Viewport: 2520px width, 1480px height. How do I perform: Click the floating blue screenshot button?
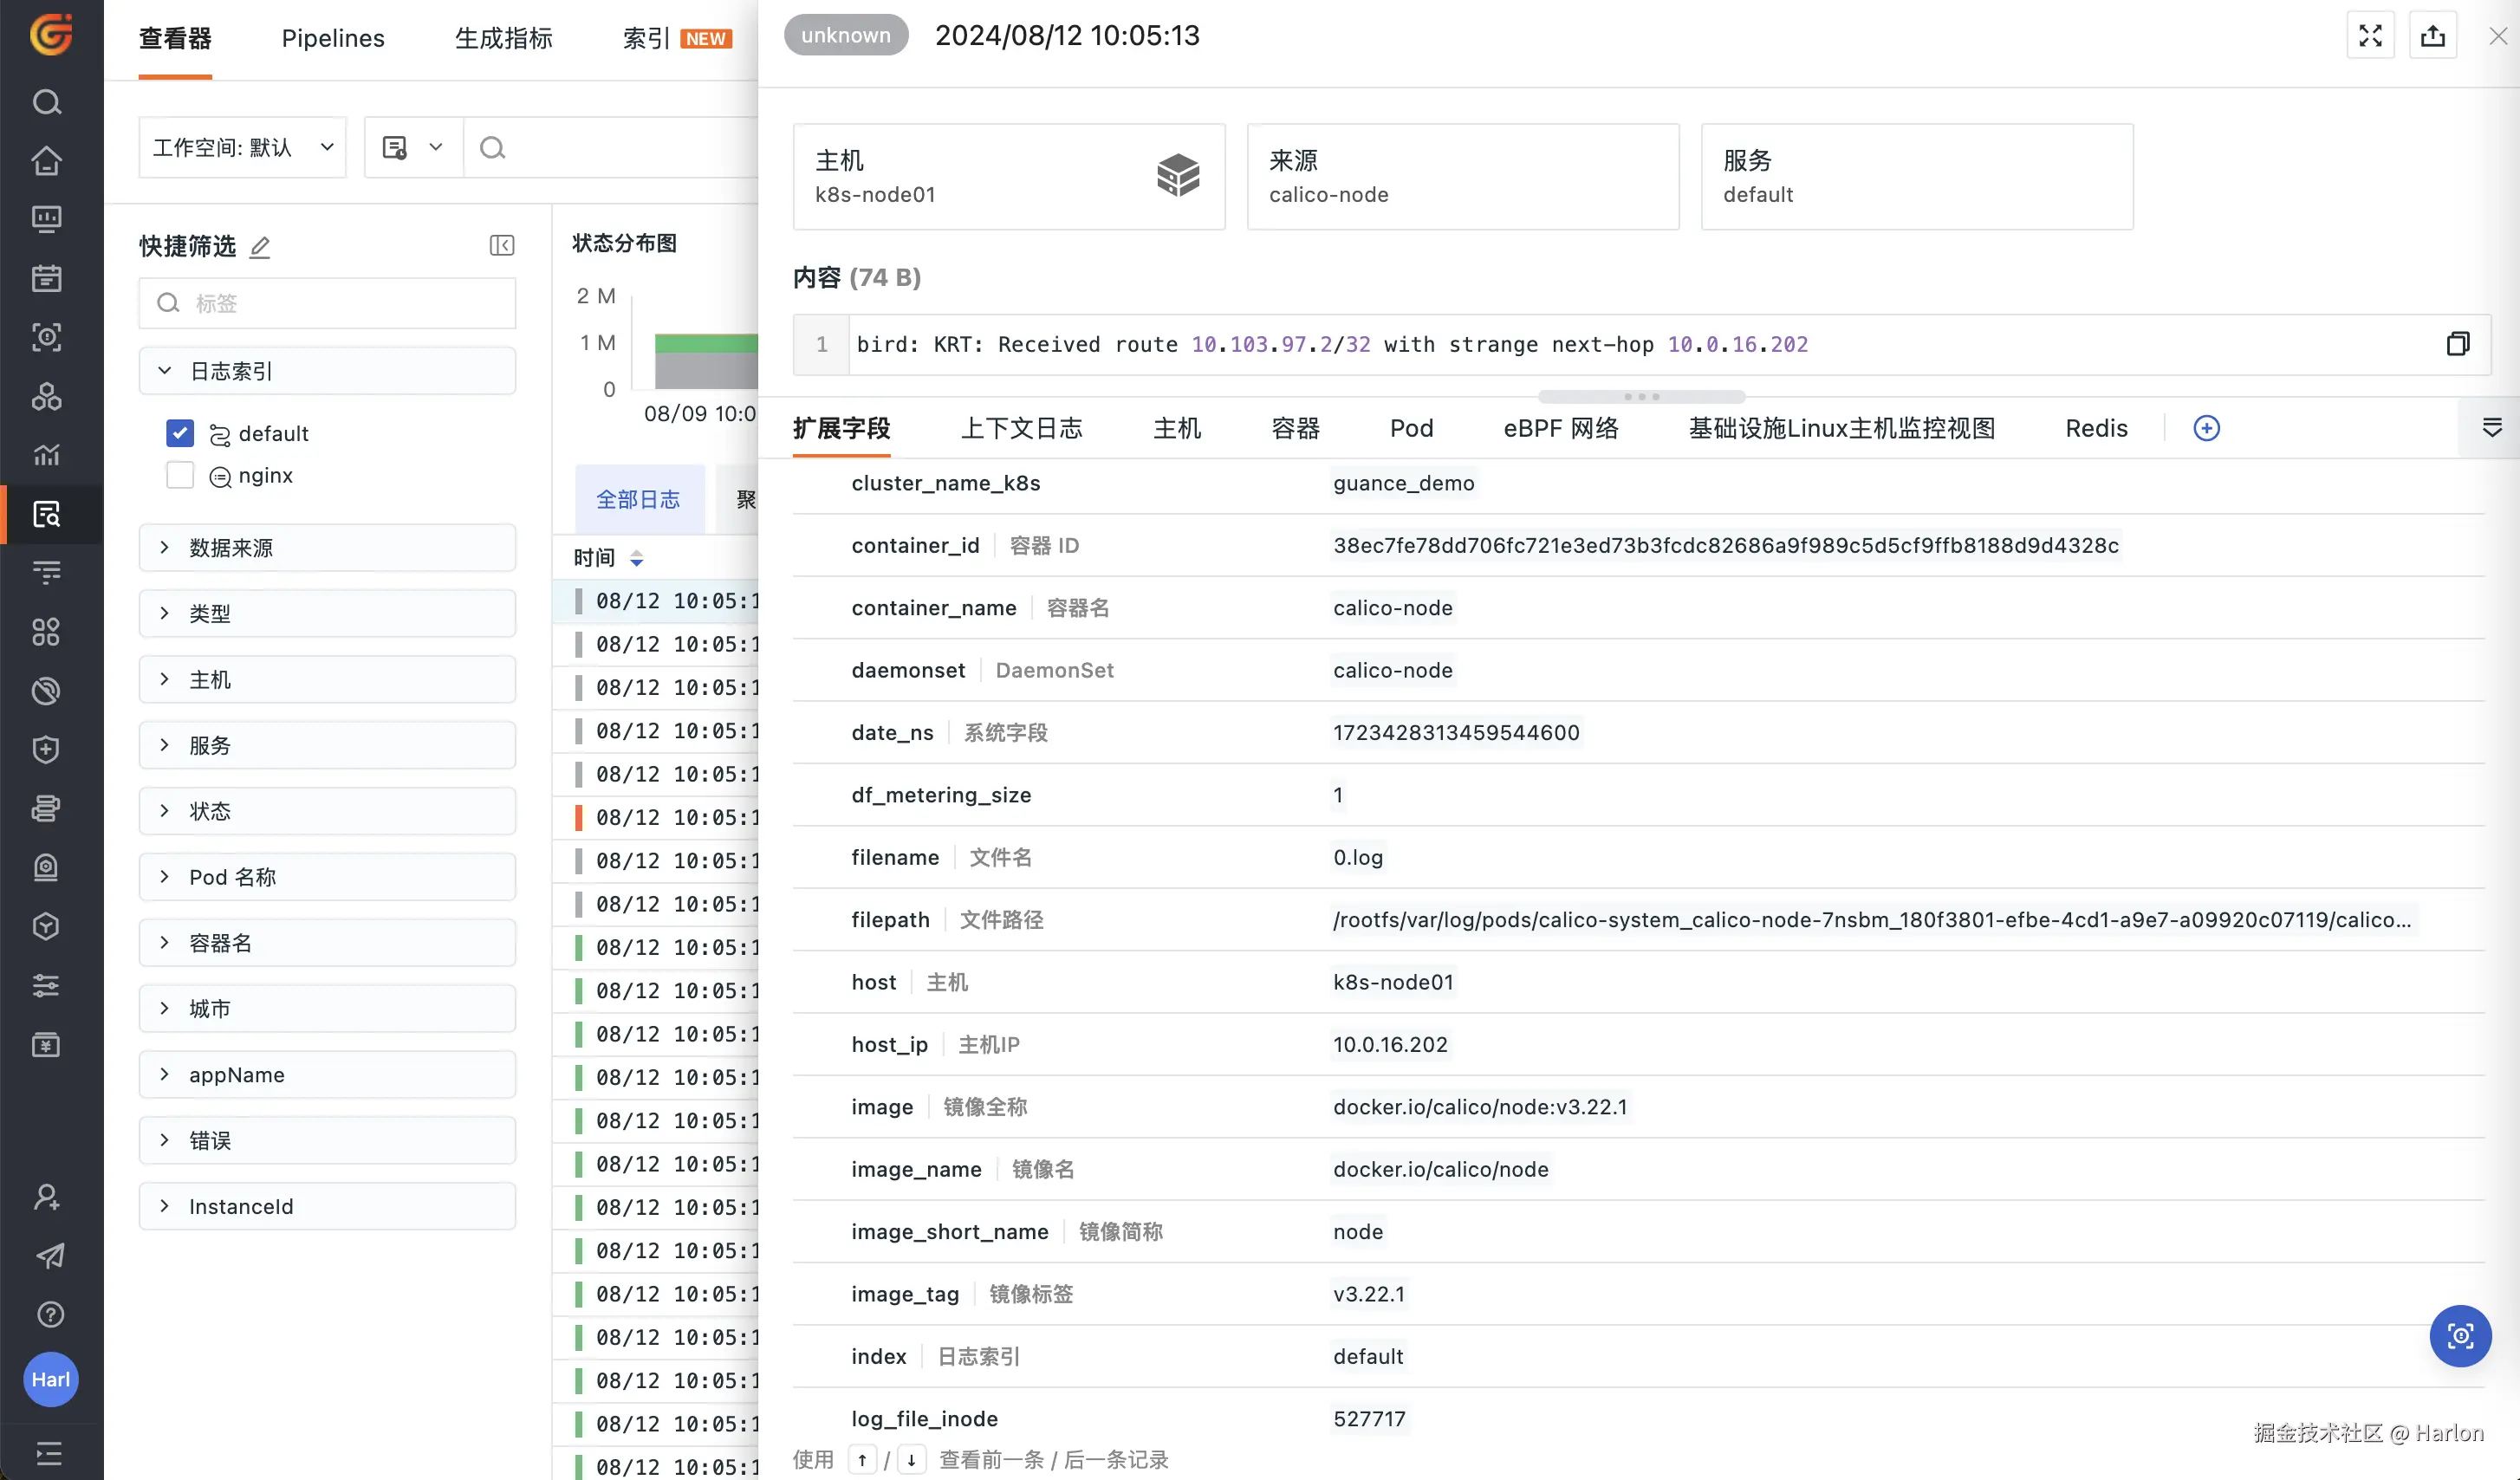pyautogui.click(x=2459, y=1336)
